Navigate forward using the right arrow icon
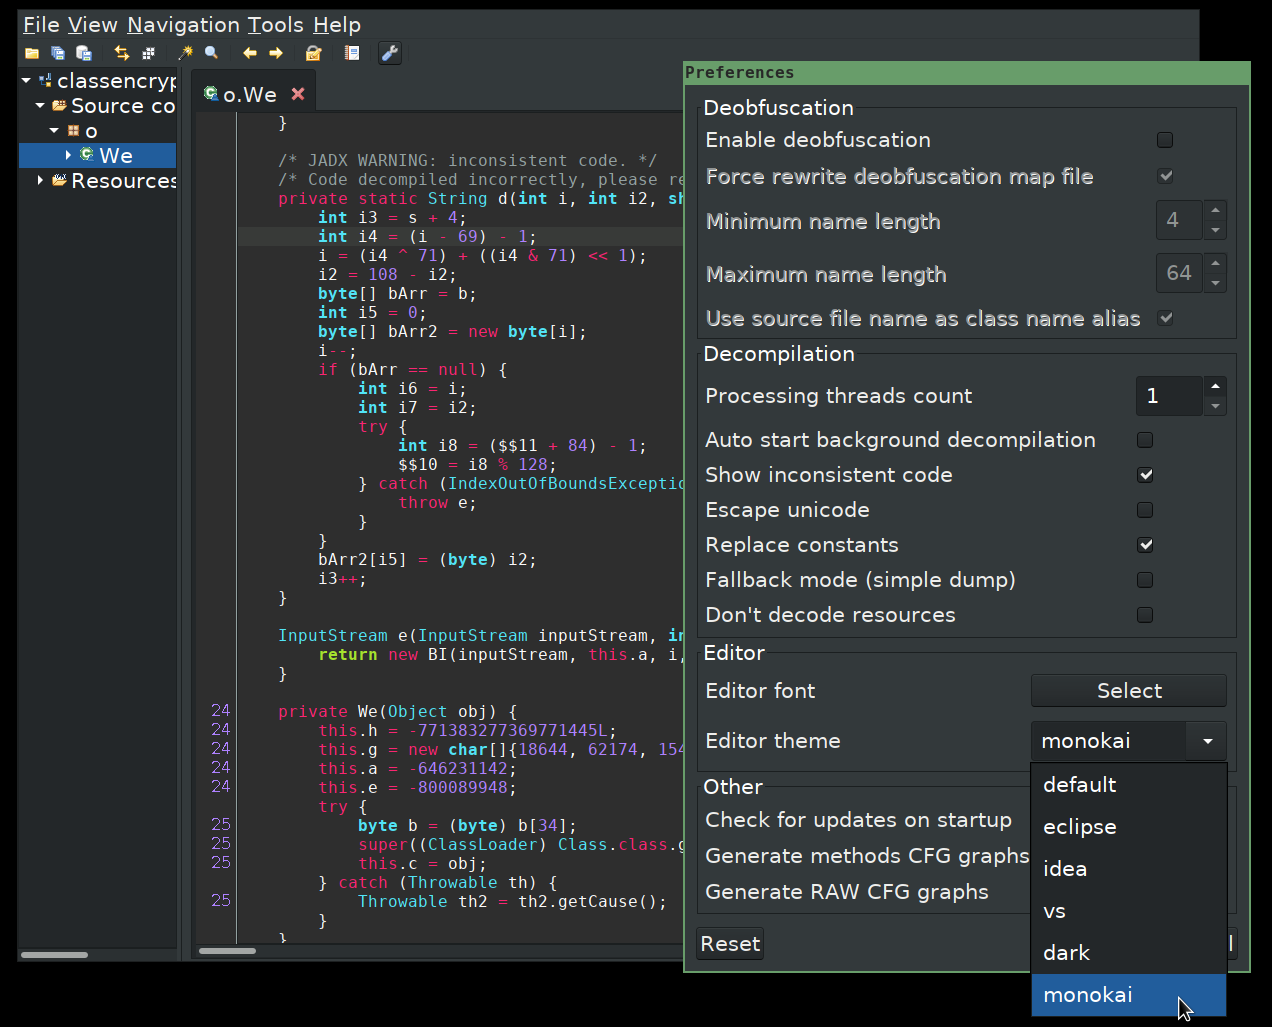The width and height of the screenshot is (1272, 1027). (x=275, y=53)
